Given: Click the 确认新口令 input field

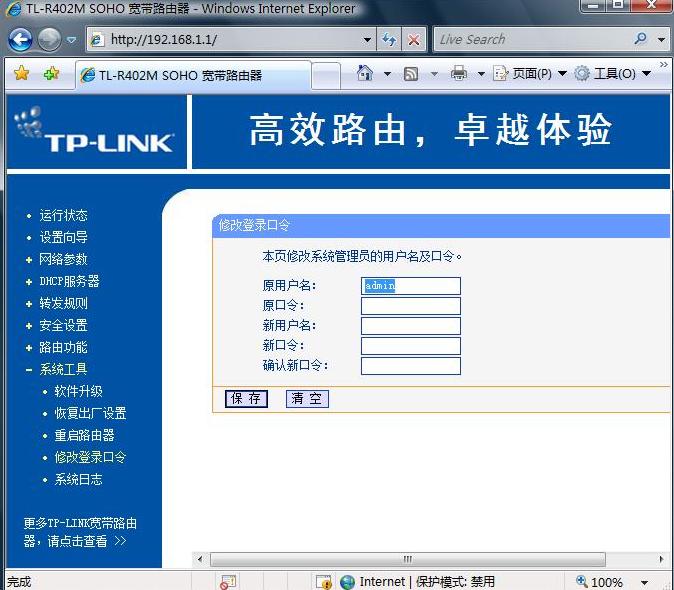Looking at the screenshot, I should click(411, 366).
